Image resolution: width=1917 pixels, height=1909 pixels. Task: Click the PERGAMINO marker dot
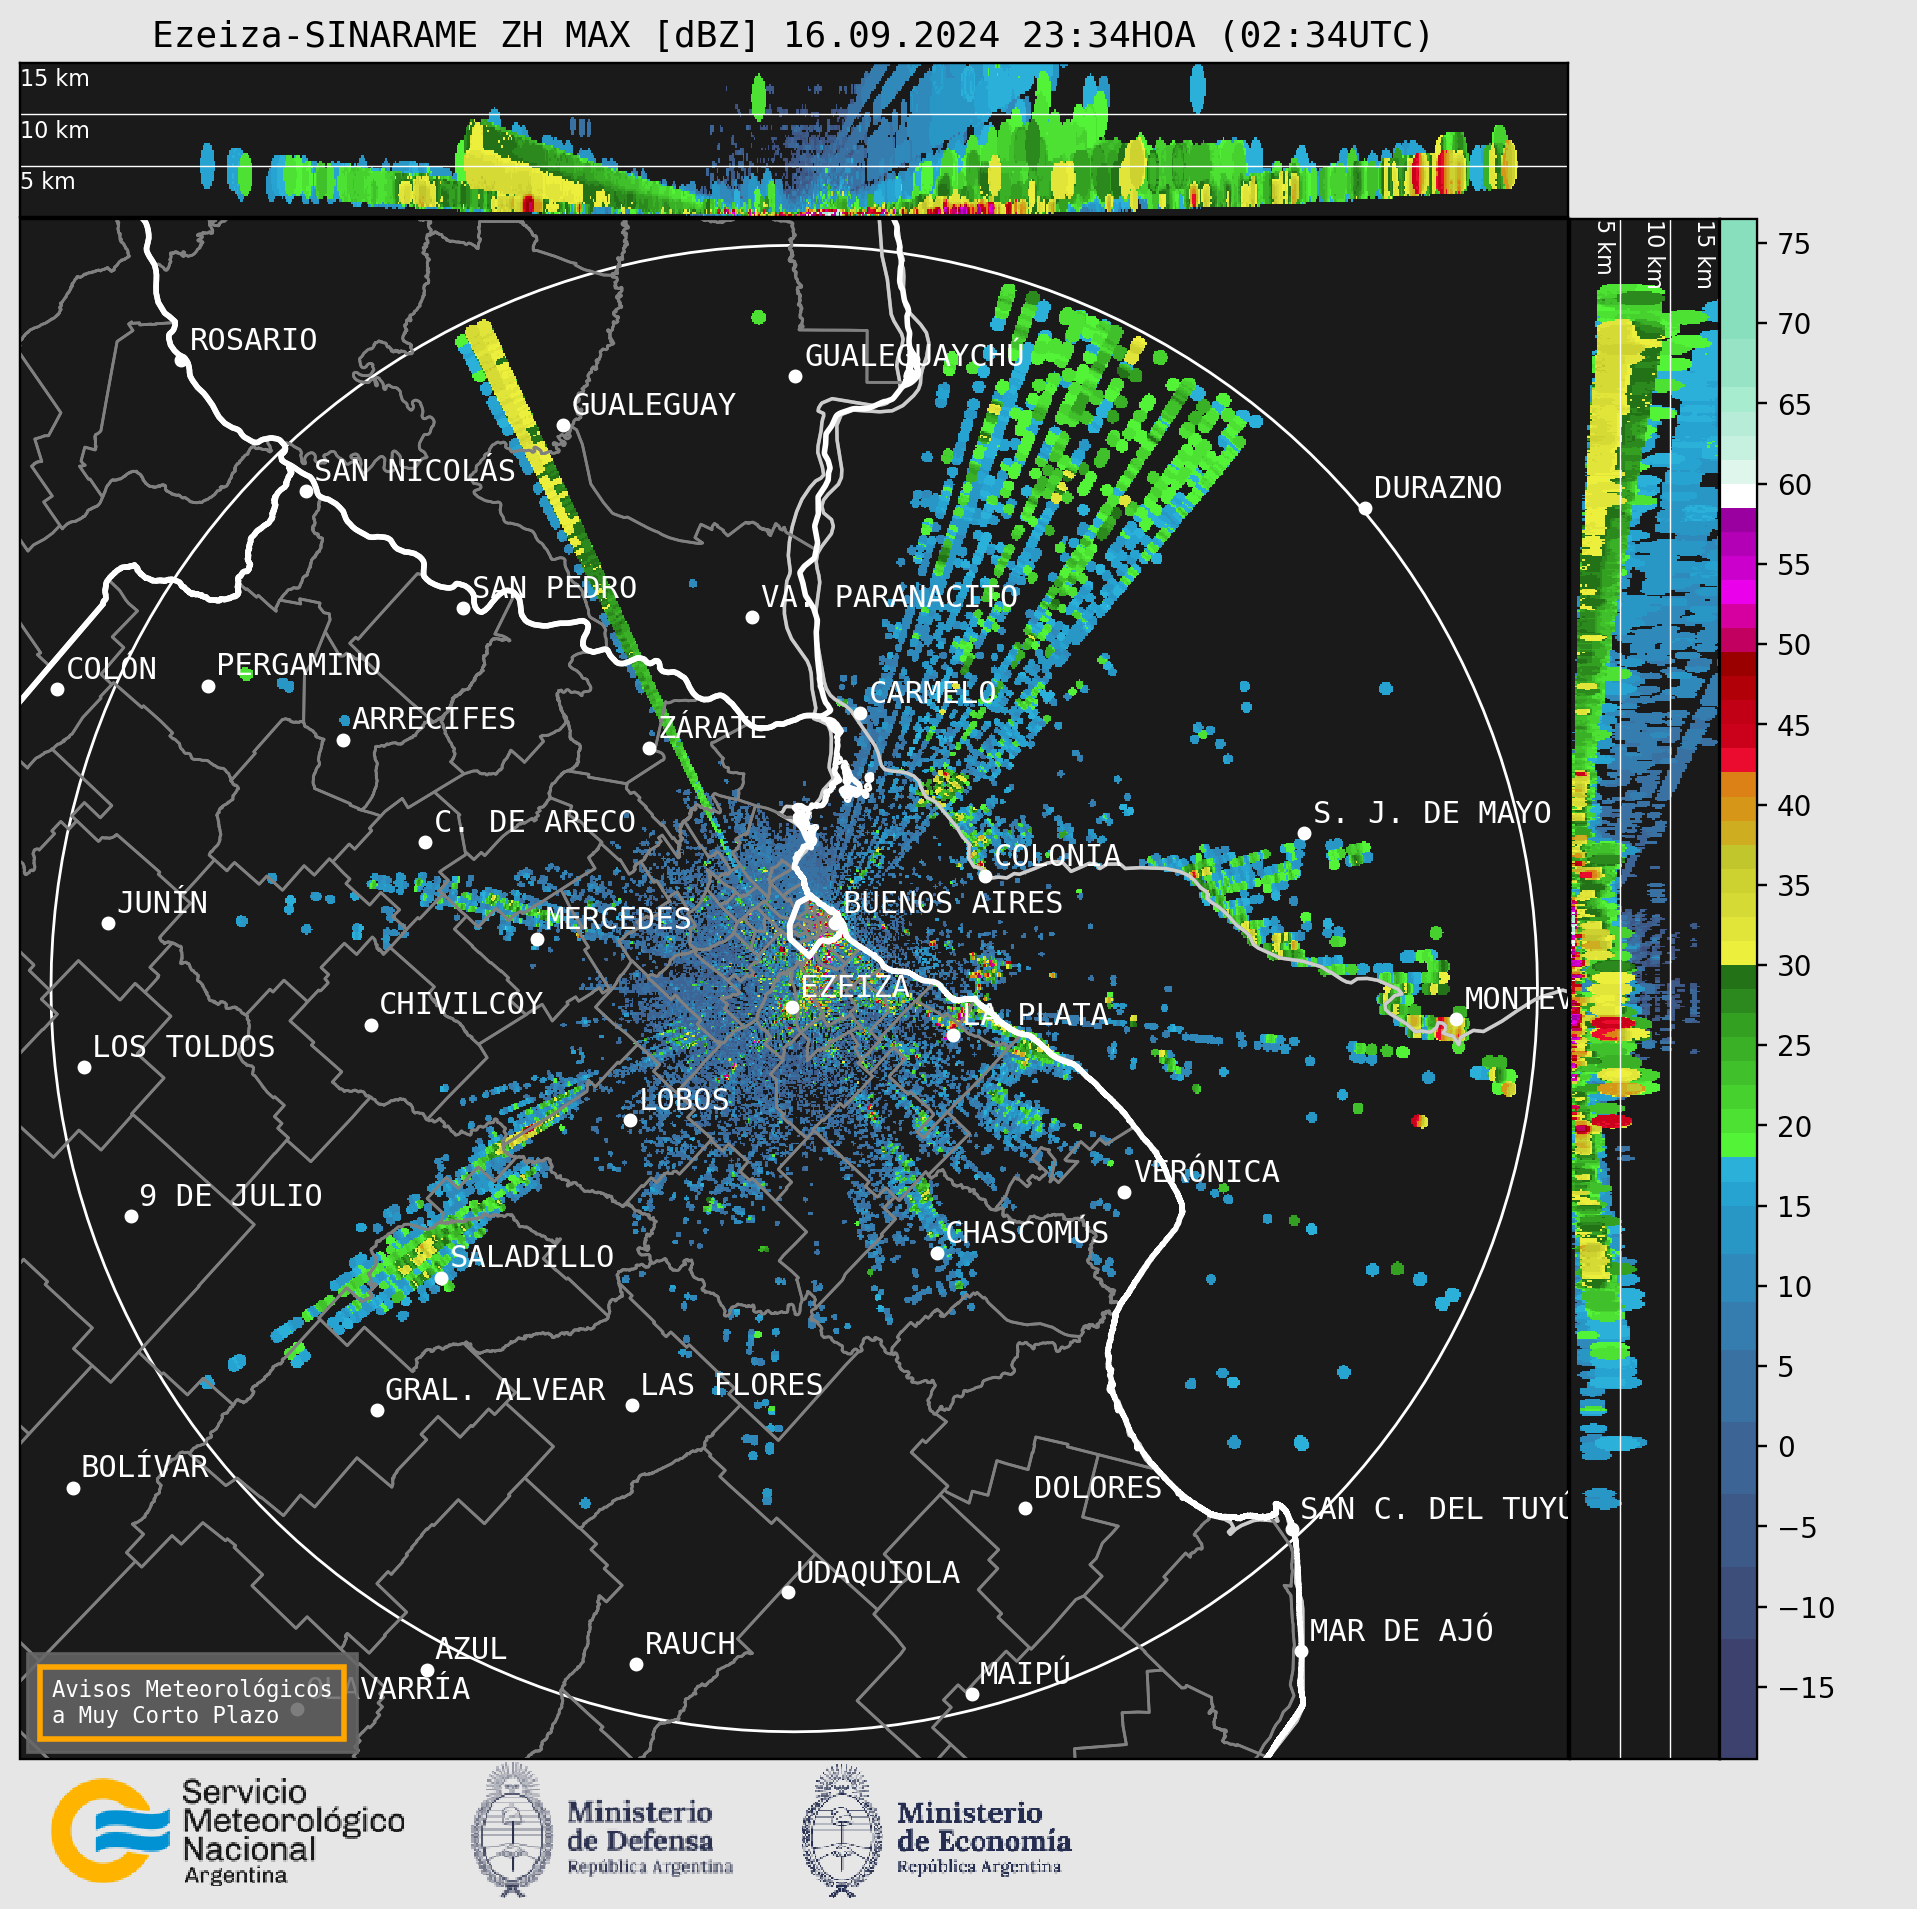tap(208, 686)
